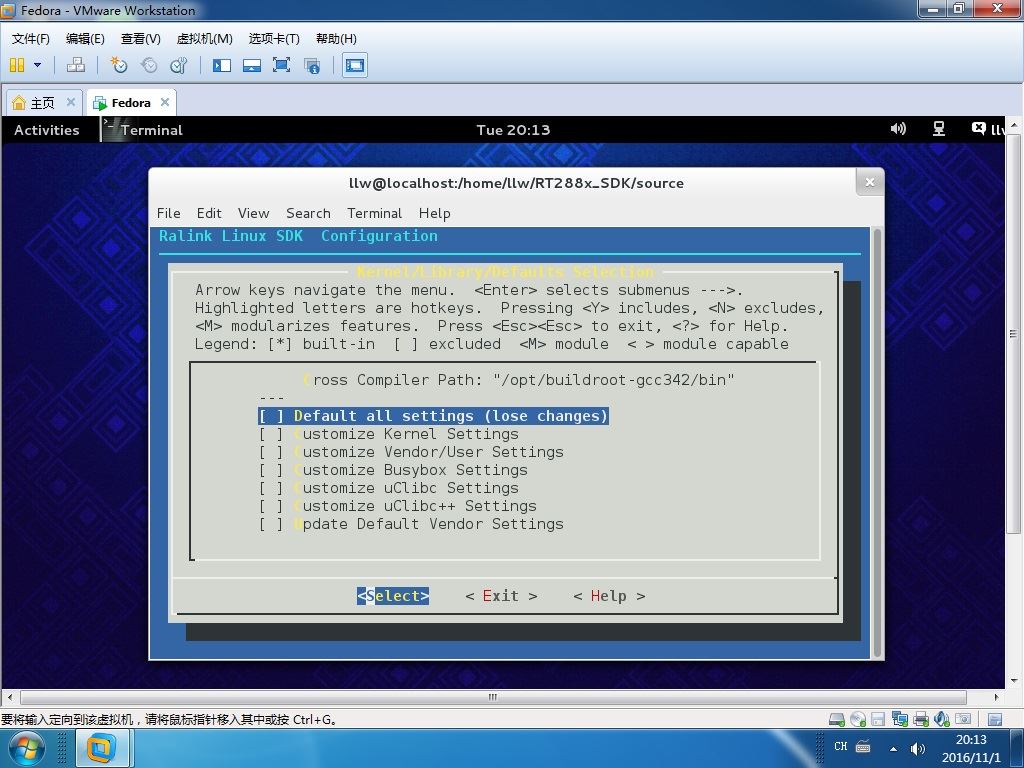Toggle Default all settings checkbox

pos(271,416)
